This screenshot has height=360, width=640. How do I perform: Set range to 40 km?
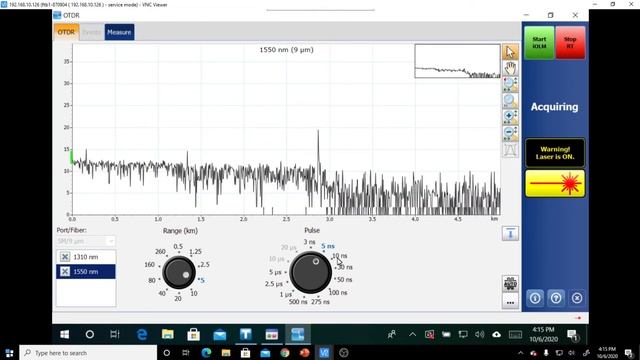pos(162,293)
